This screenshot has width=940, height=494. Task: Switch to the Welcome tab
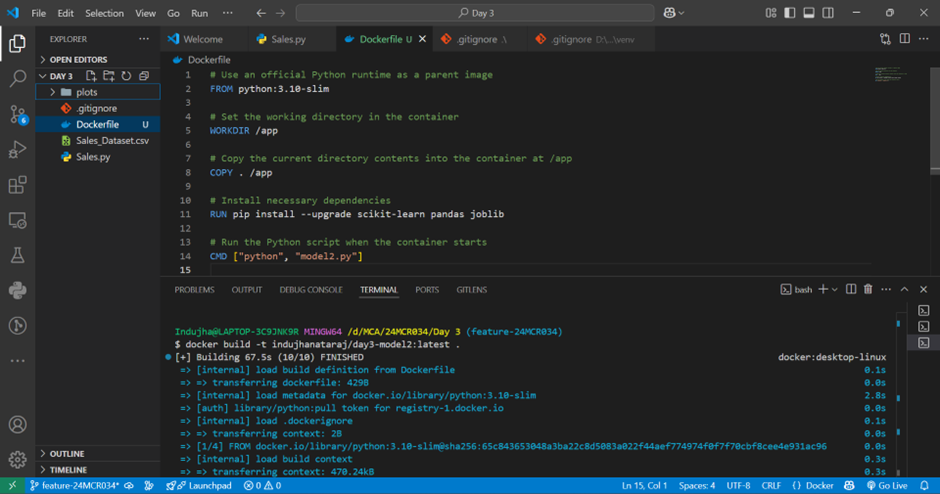(x=203, y=39)
